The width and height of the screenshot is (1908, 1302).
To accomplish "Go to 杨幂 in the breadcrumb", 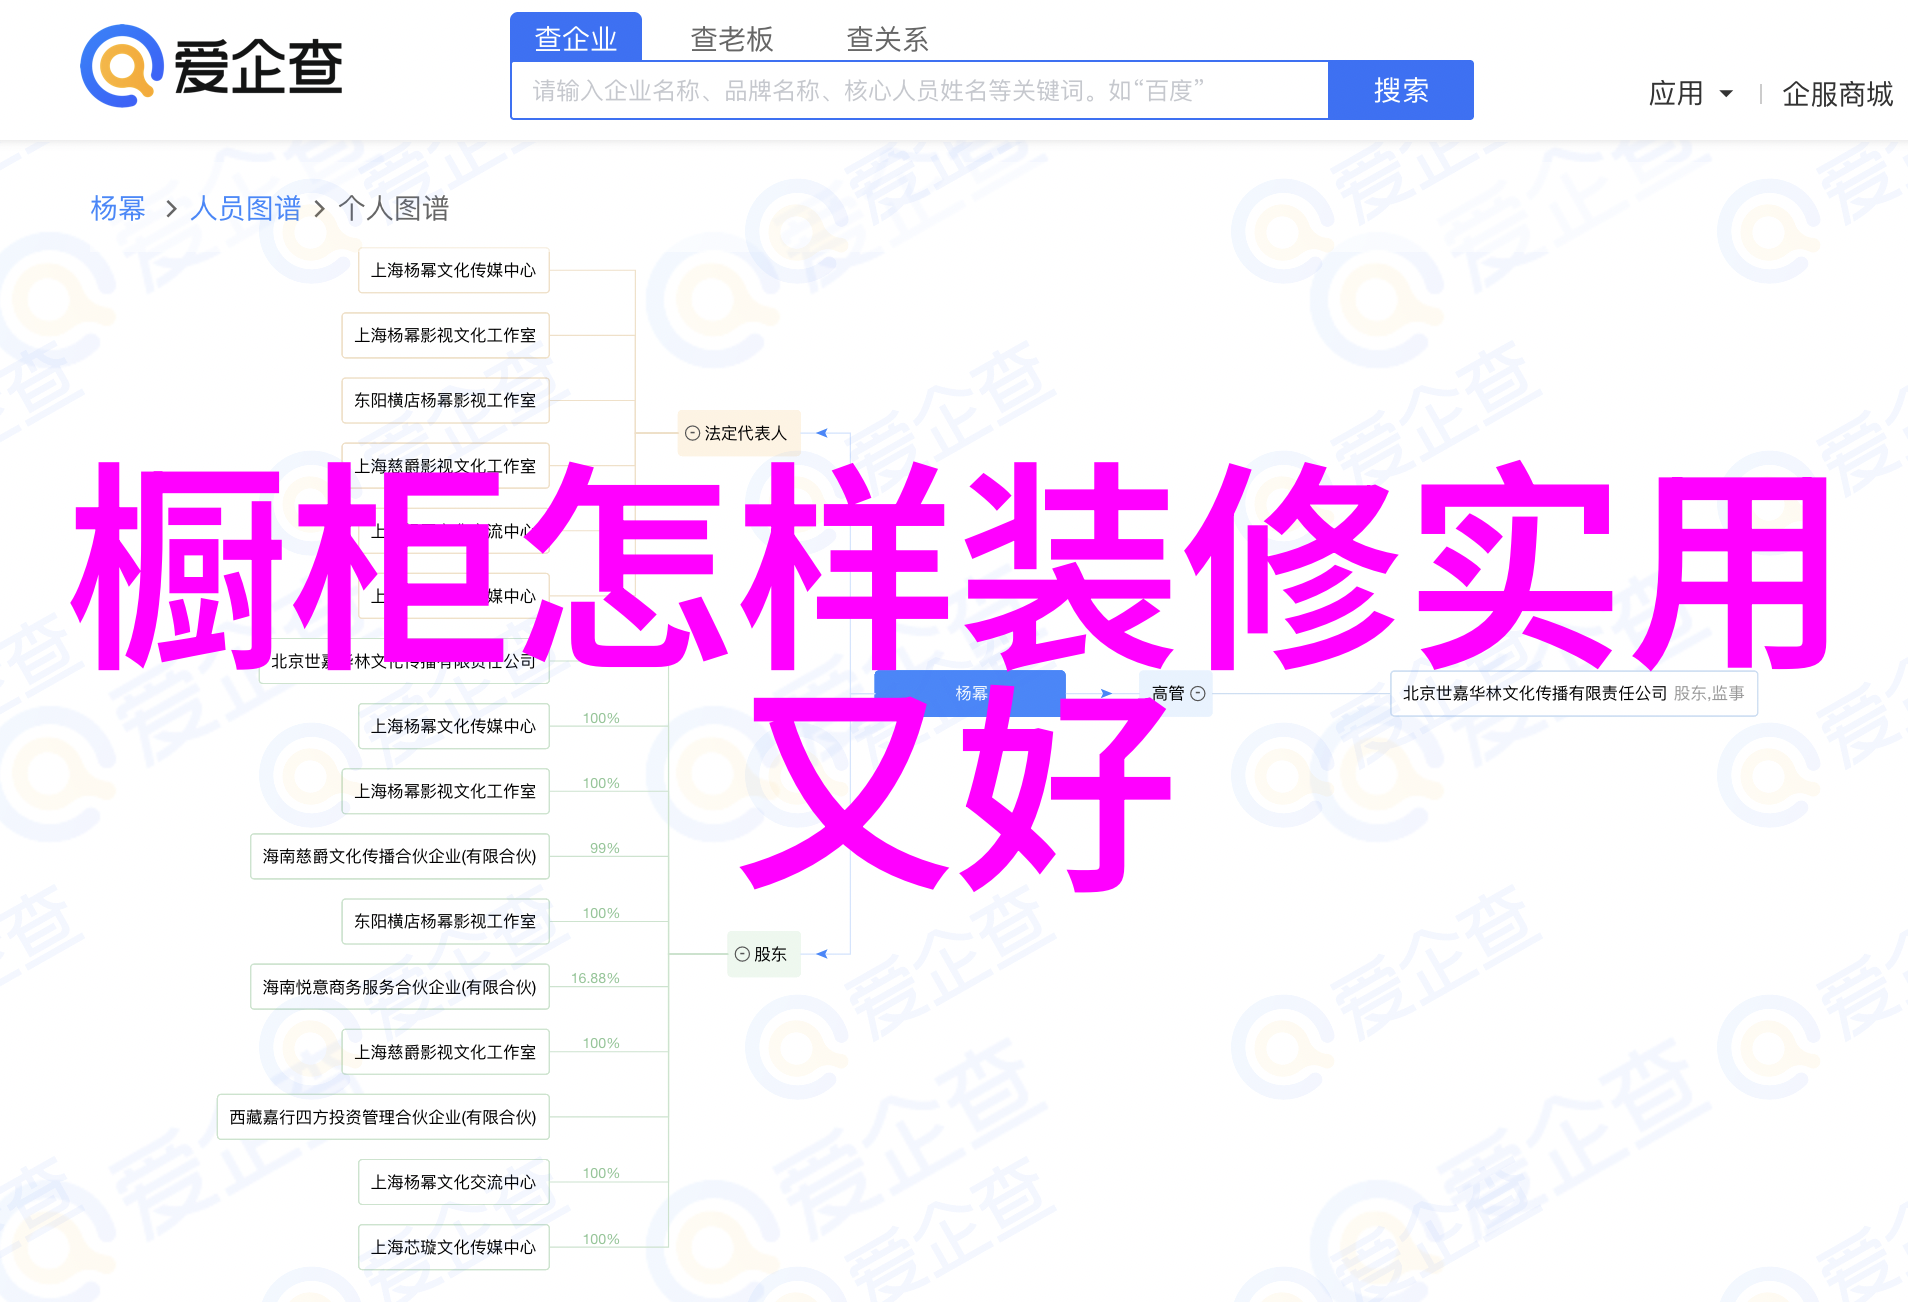I will click(x=118, y=208).
